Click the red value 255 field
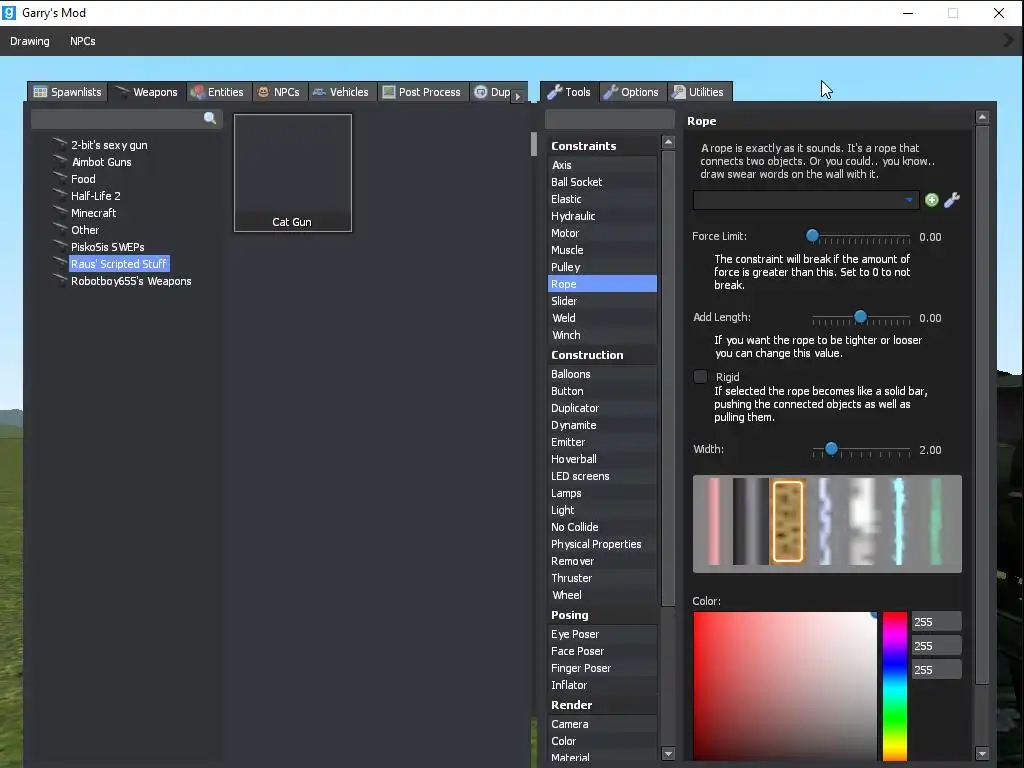 (936, 622)
